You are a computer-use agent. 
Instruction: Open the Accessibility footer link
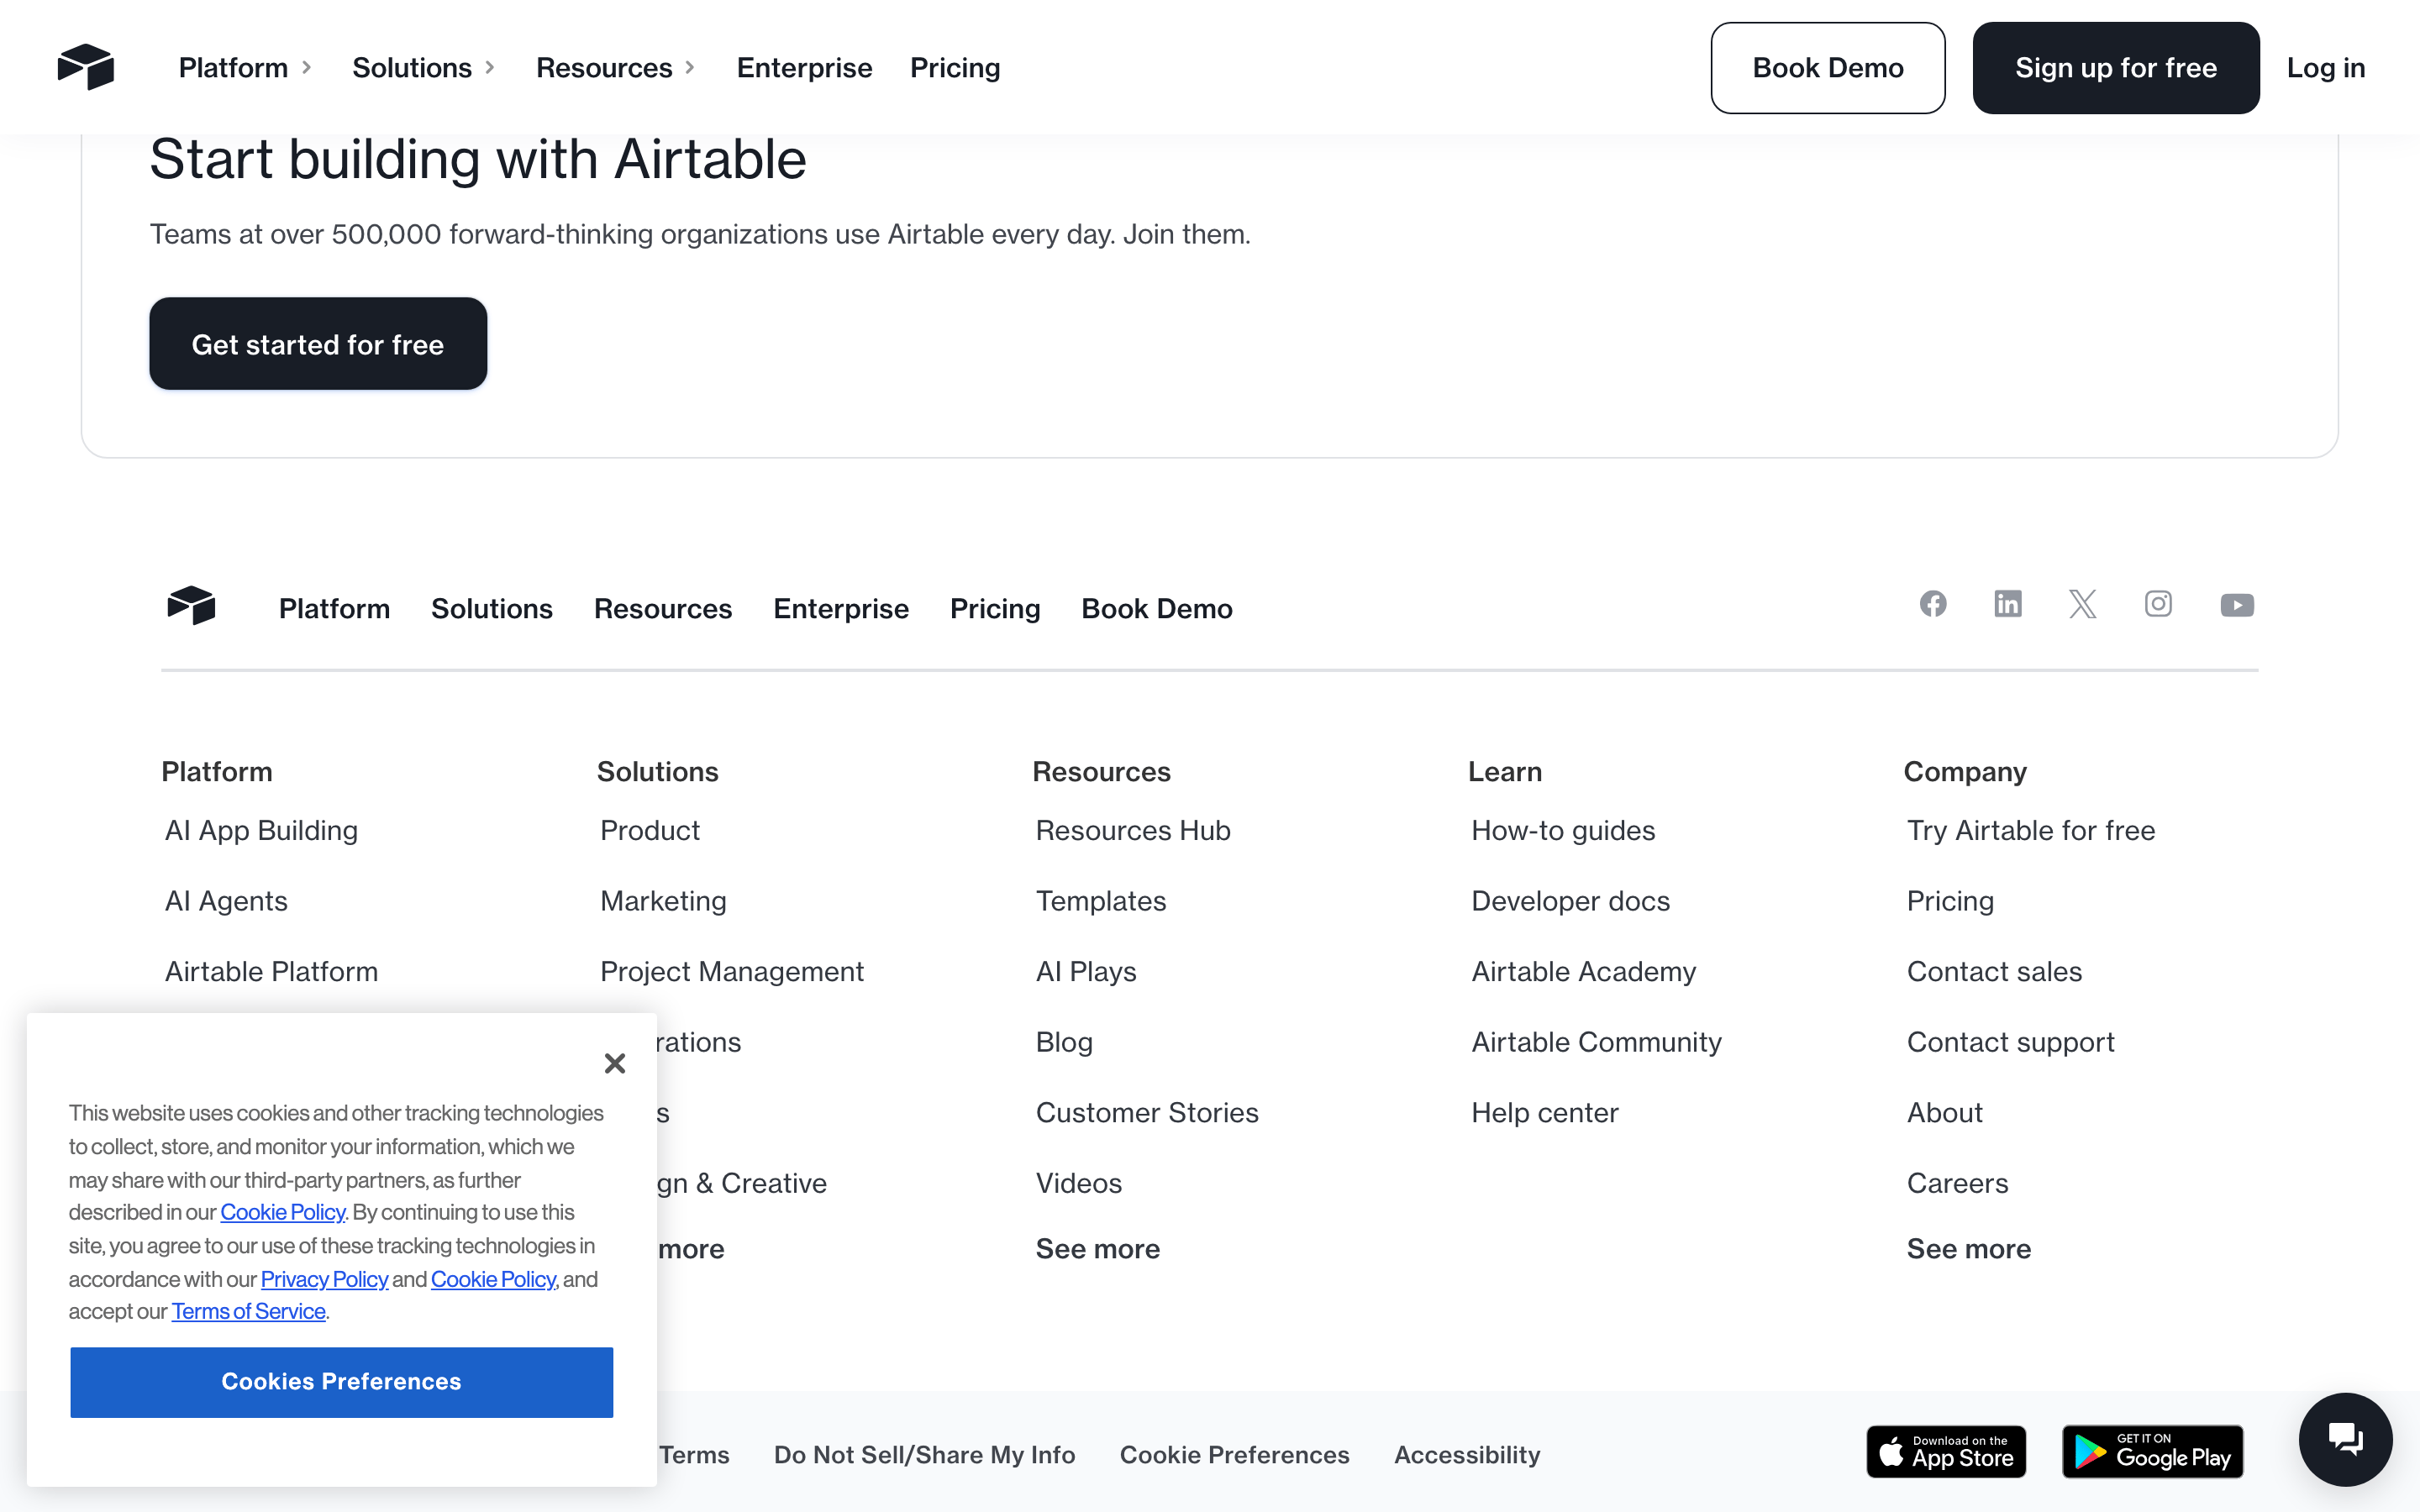(1467, 1455)
